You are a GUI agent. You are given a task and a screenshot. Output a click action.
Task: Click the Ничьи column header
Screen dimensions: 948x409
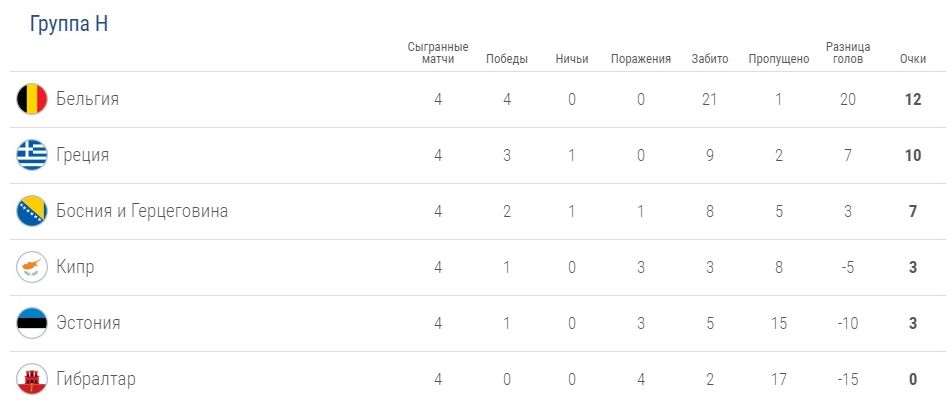(572, 59)
